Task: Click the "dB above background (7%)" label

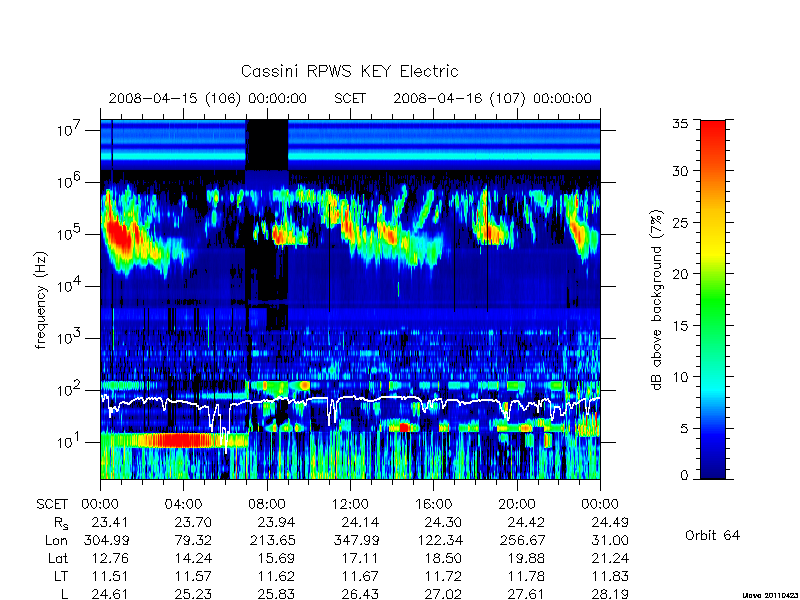Action: pyautogui.click(x=657, y=300)
